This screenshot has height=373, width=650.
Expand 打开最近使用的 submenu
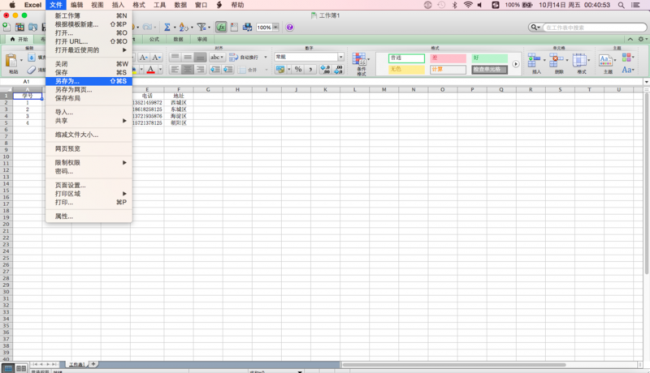point(89,50)
